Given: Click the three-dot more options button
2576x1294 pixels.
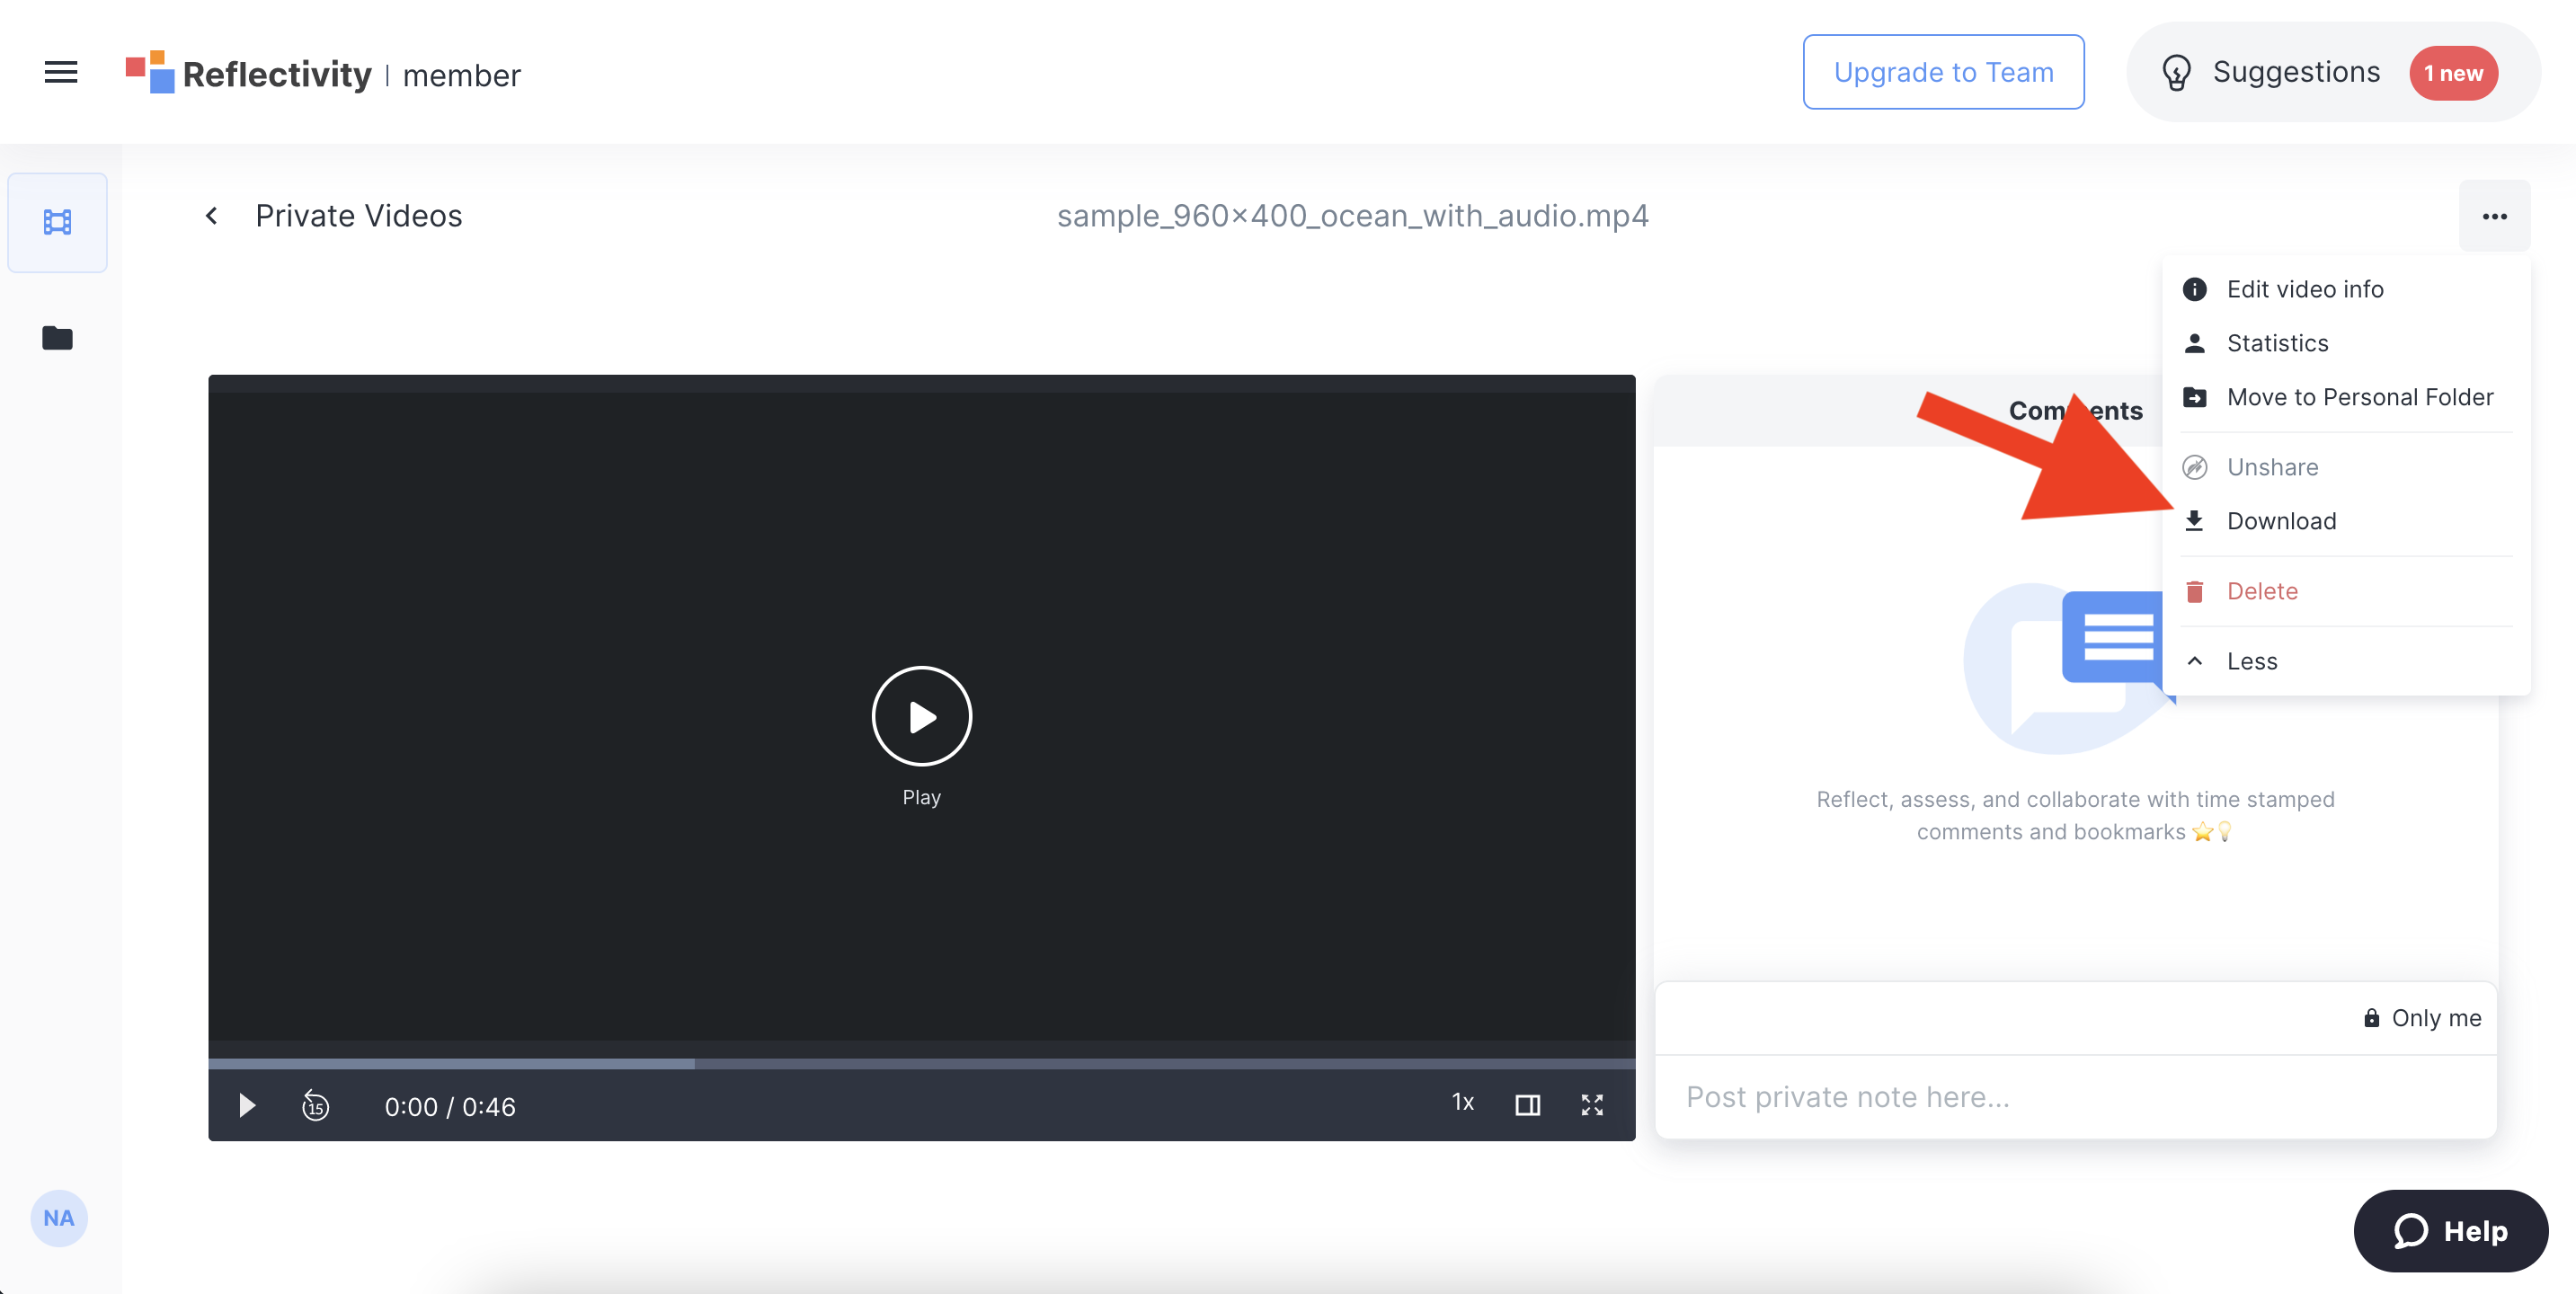Looking at the screenshot, I should pyautogui.click(x=2494, y=216).
